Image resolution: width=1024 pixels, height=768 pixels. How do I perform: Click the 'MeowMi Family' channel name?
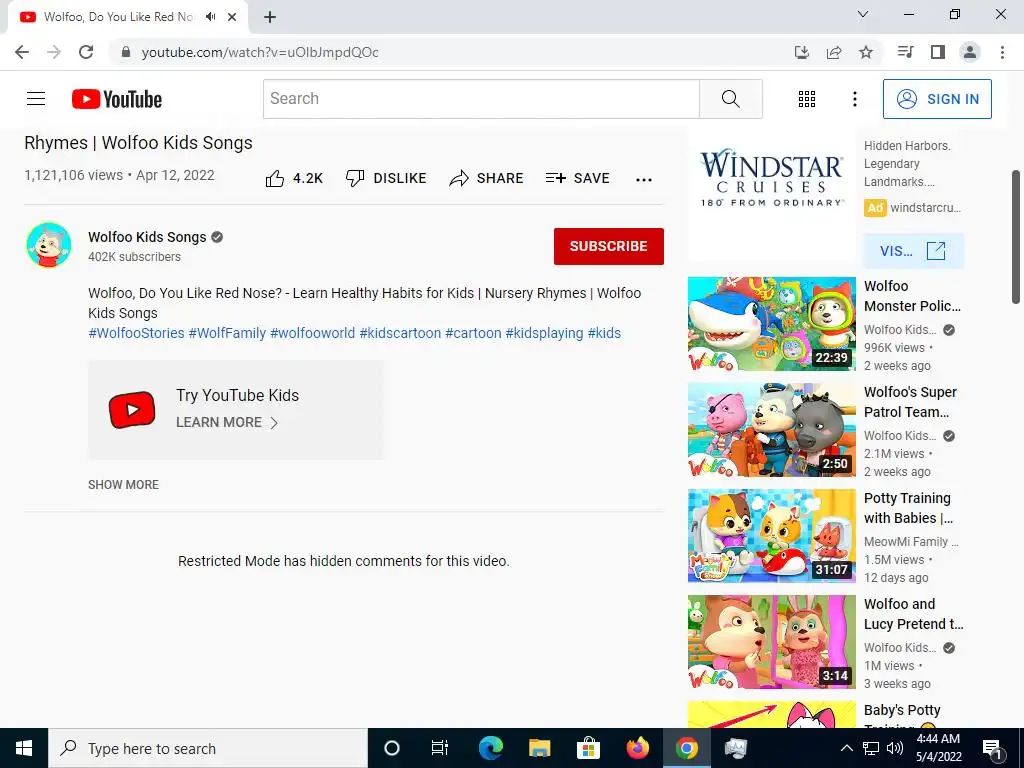pyautogui.click(x=911, y=541)
